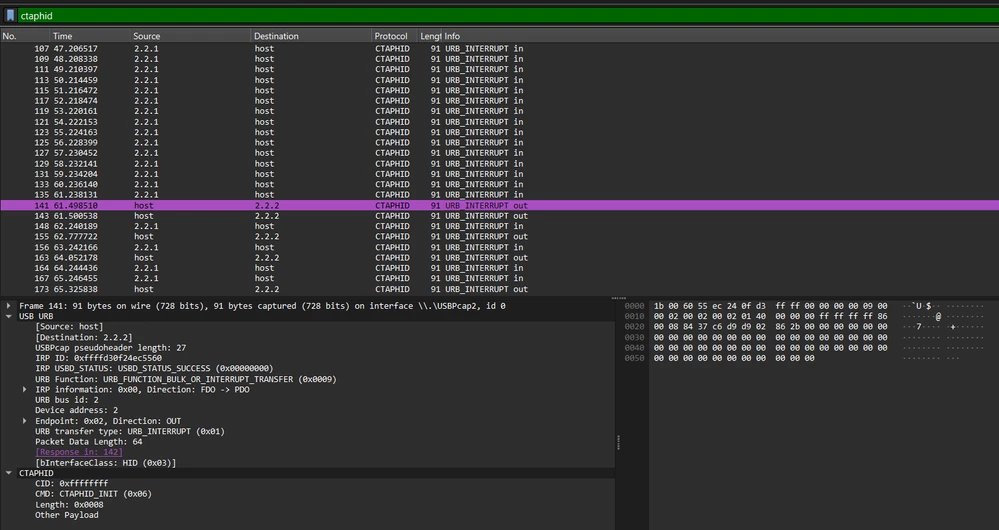The height and width of the screenshot is (530, 999).
Task: Expand the Frame 141 tree node
Action: [9, 306]
